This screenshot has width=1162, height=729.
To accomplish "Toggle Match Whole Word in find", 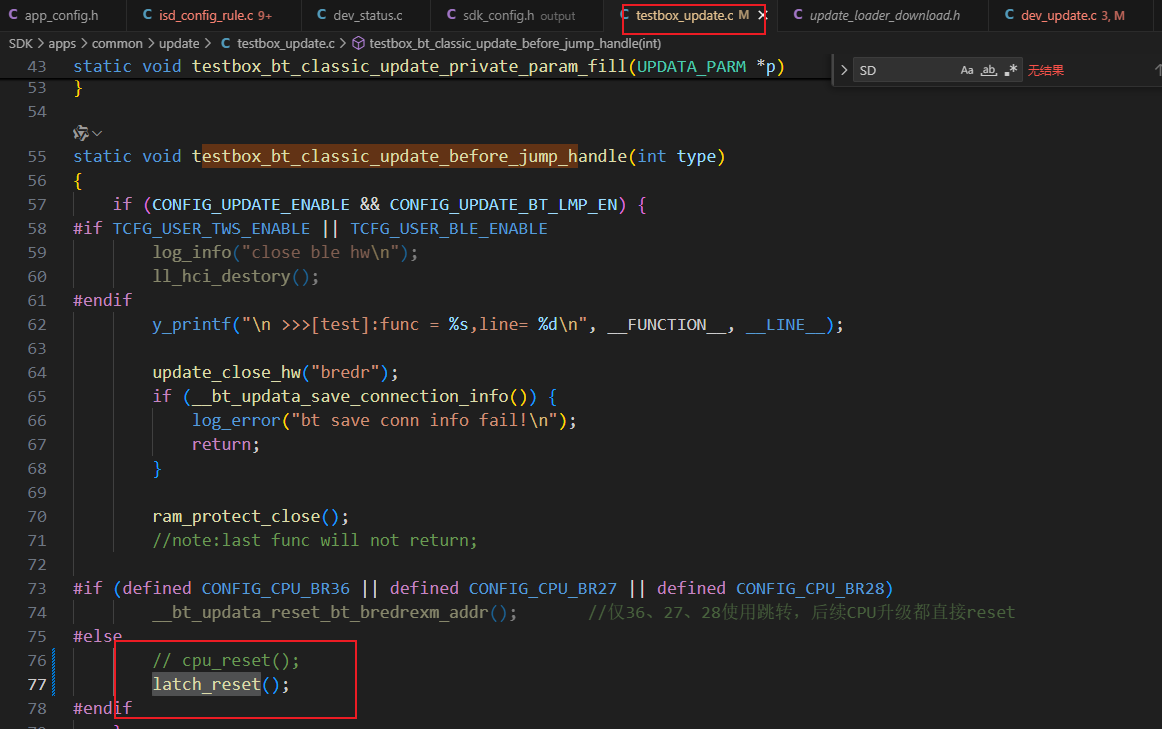I will click(989, 70).
